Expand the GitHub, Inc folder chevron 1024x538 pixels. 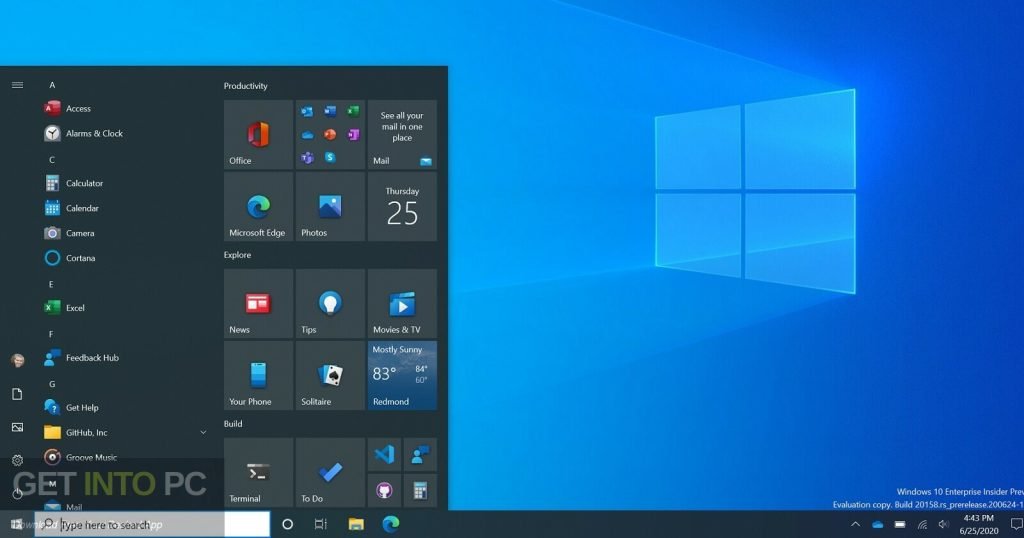203,432
